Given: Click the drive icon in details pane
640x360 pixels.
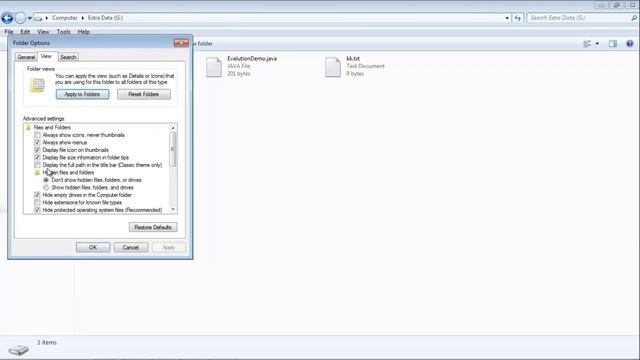Looking at the screenshot, I should 19,350.
